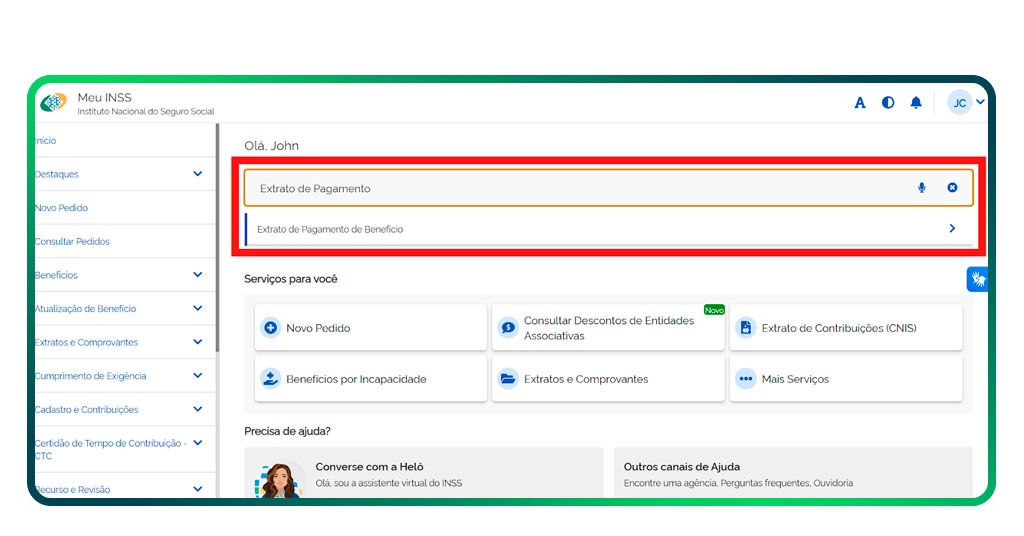Choose the Extrato de Pagamento de Benefício suggestion
Viewport: 1024px width, 536px height.
pos(600,229)
